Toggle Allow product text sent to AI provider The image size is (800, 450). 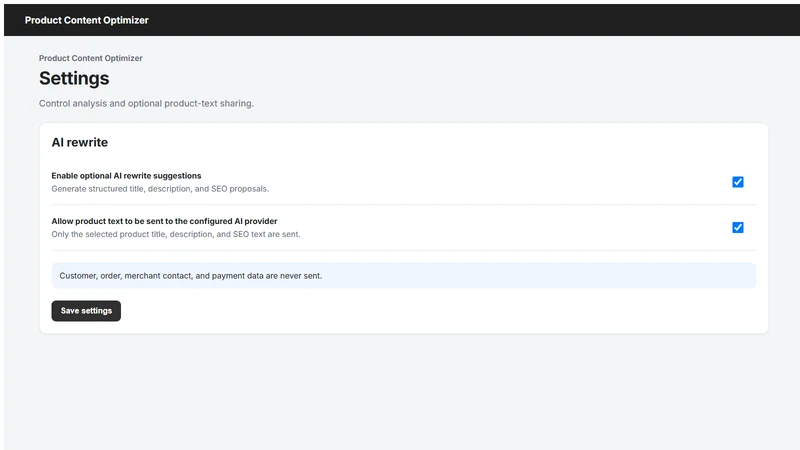[738, 228]
